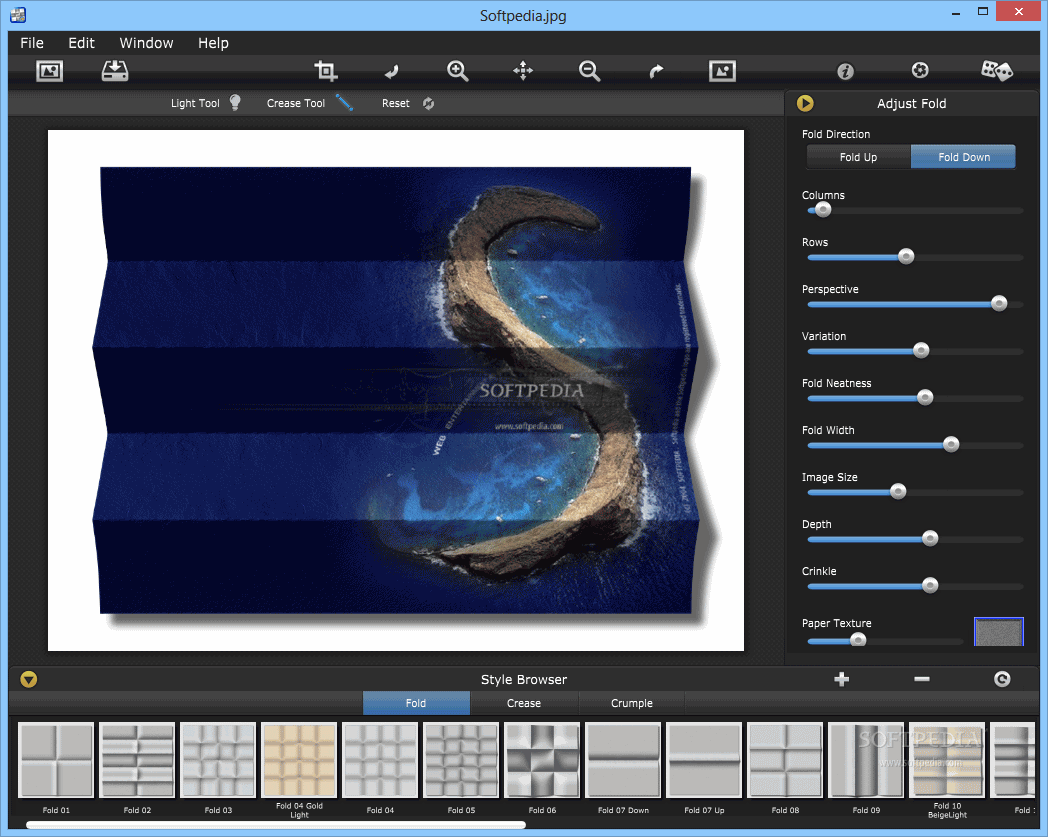Click the Image Size slider handle

[x=898, y=491]
